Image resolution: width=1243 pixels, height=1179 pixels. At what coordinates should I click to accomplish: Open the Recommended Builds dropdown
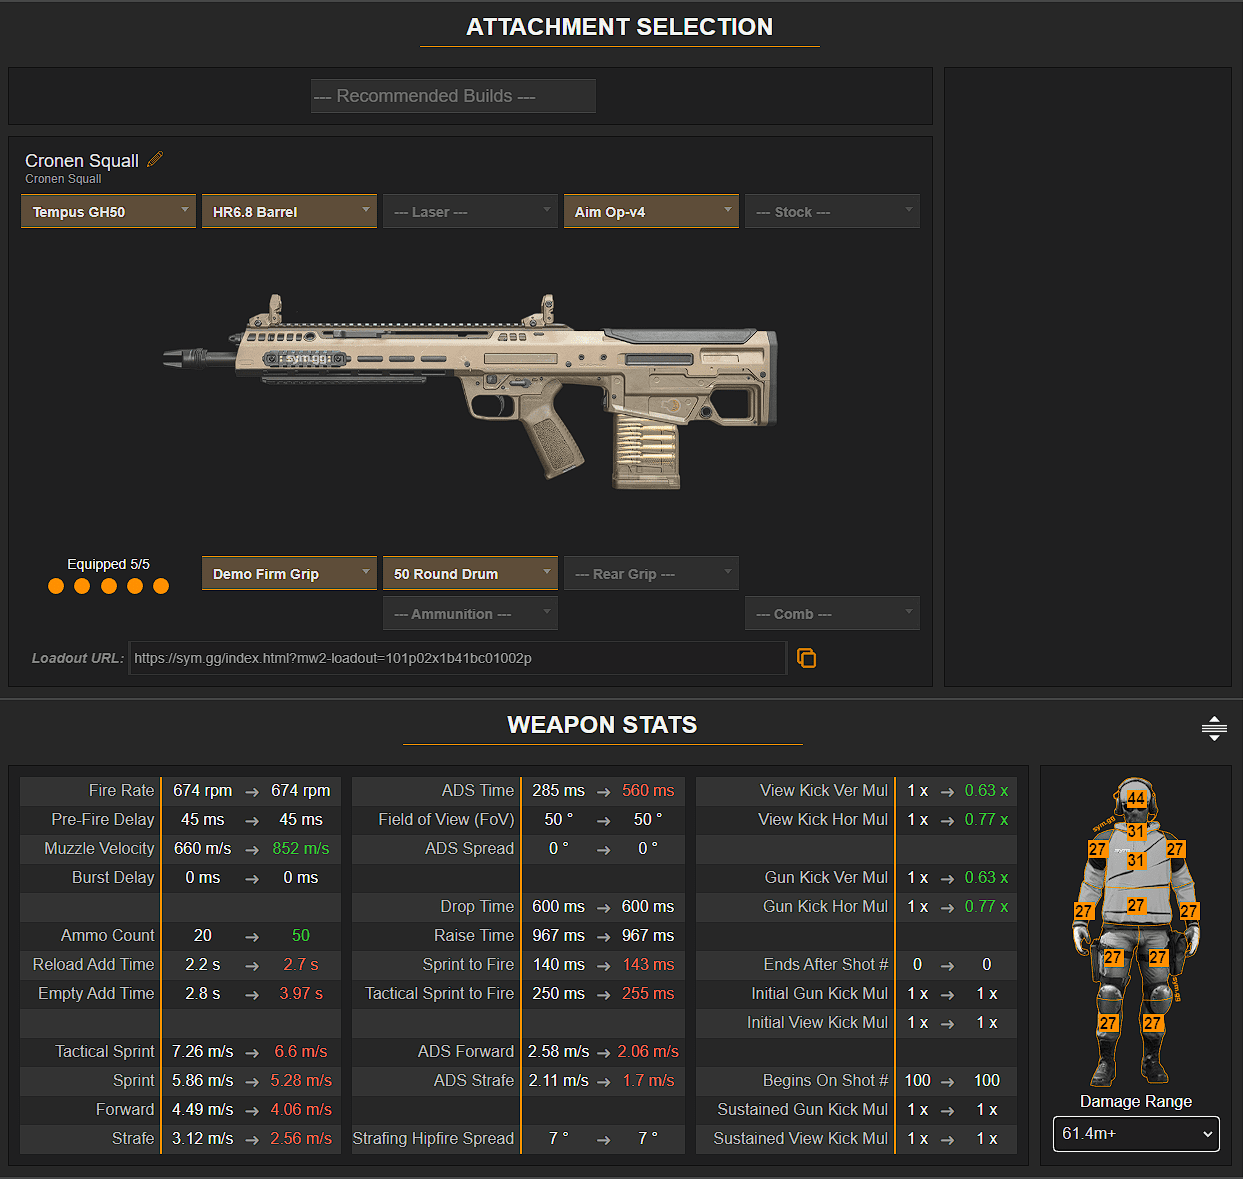(x=453, y=96)
